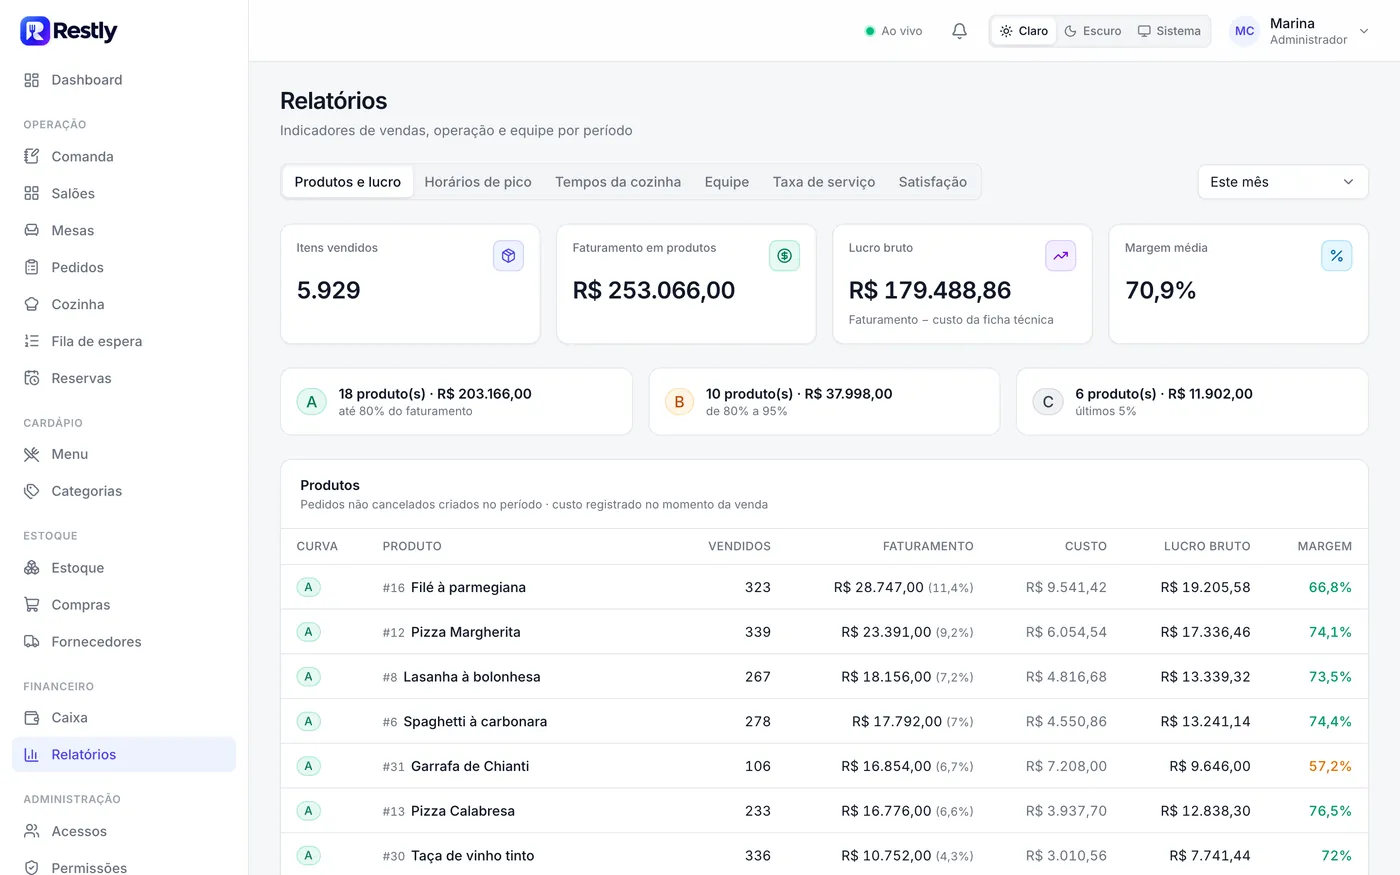Click the Lucro bruto trend icon
Image resolution: width=1400 pixels, height=875 pixels.
click(1060, 256)
